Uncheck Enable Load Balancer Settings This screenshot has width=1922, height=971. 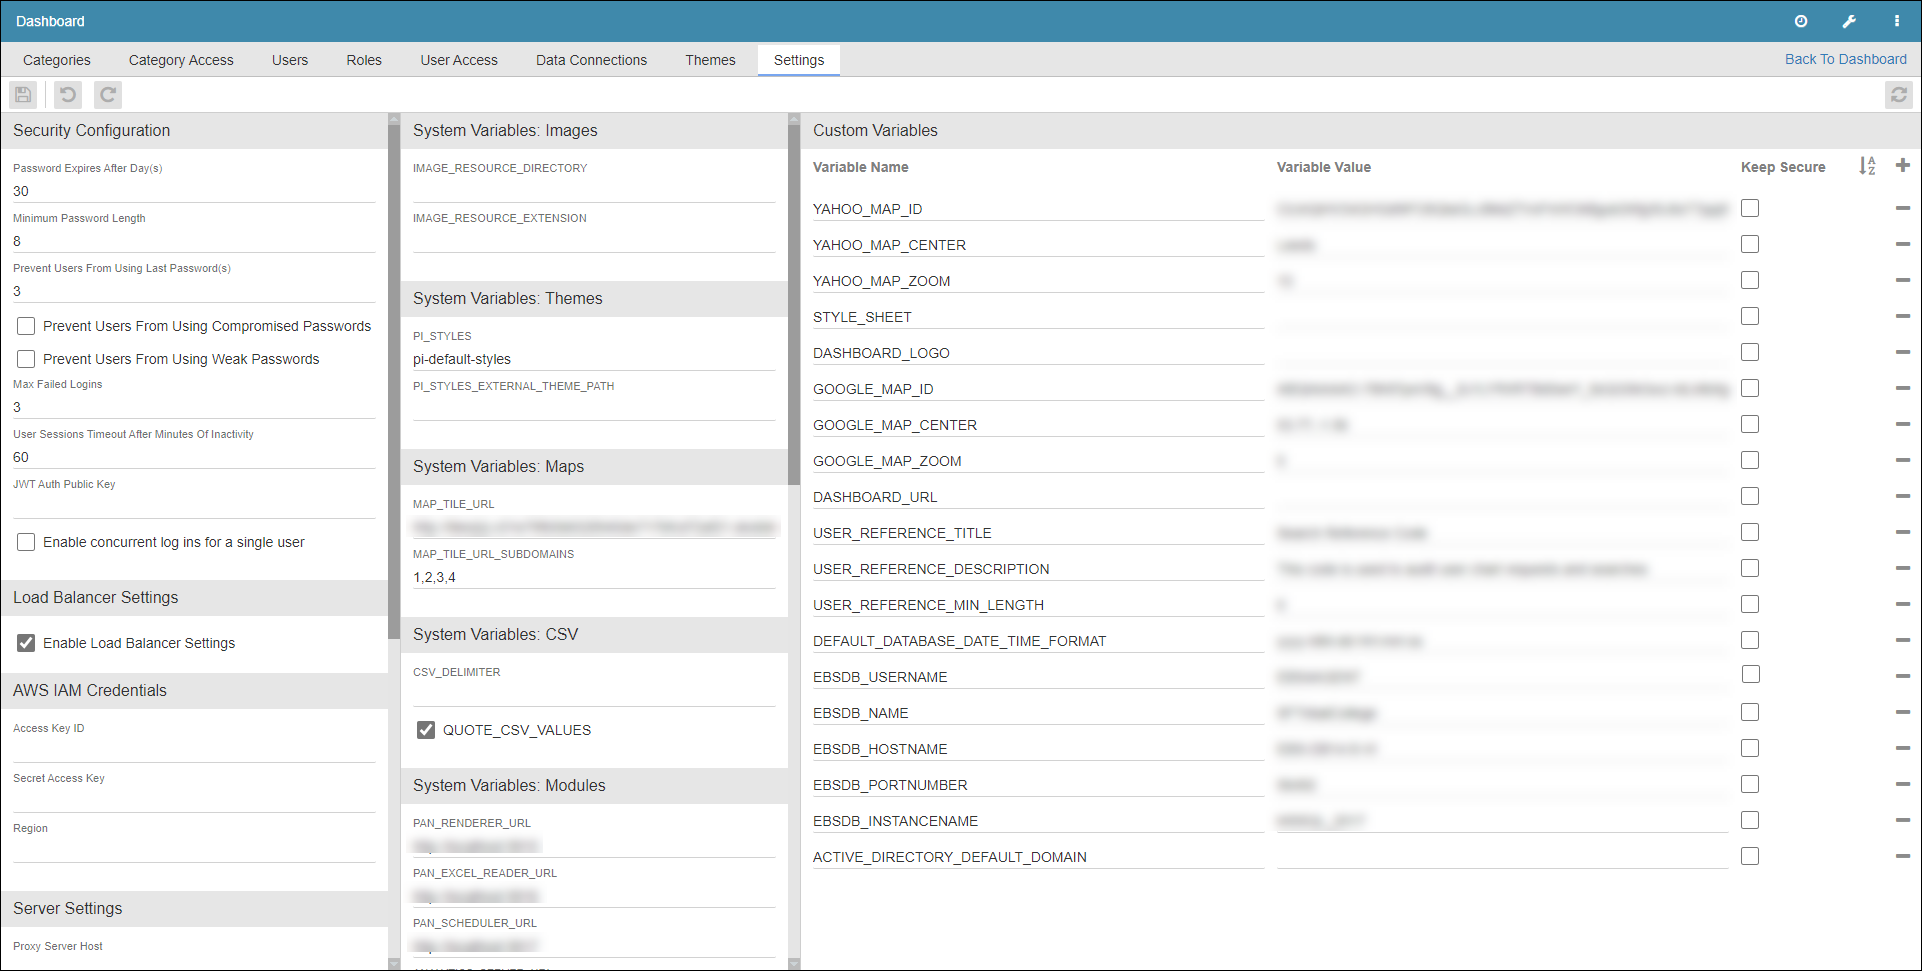26,643
